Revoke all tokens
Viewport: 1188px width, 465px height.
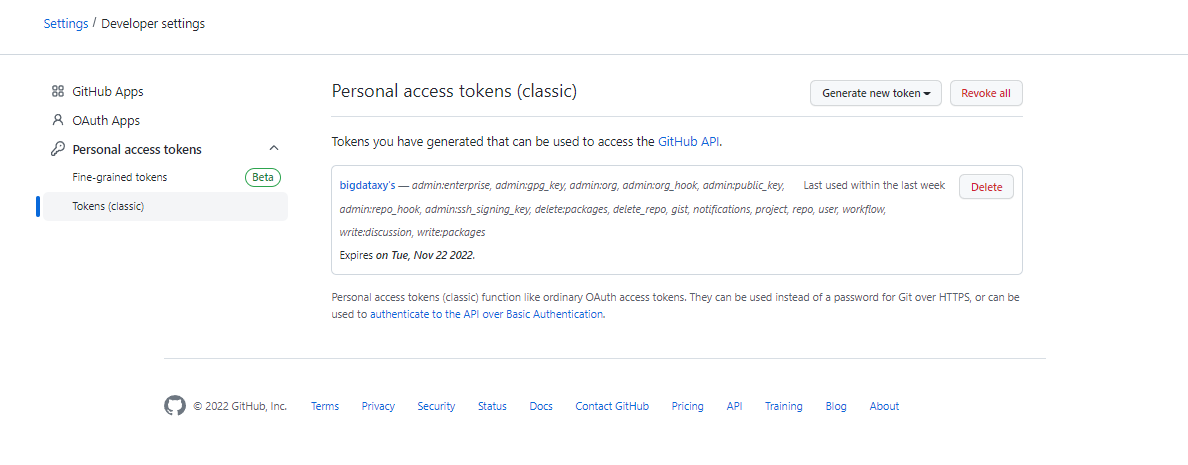coord(986,93)
